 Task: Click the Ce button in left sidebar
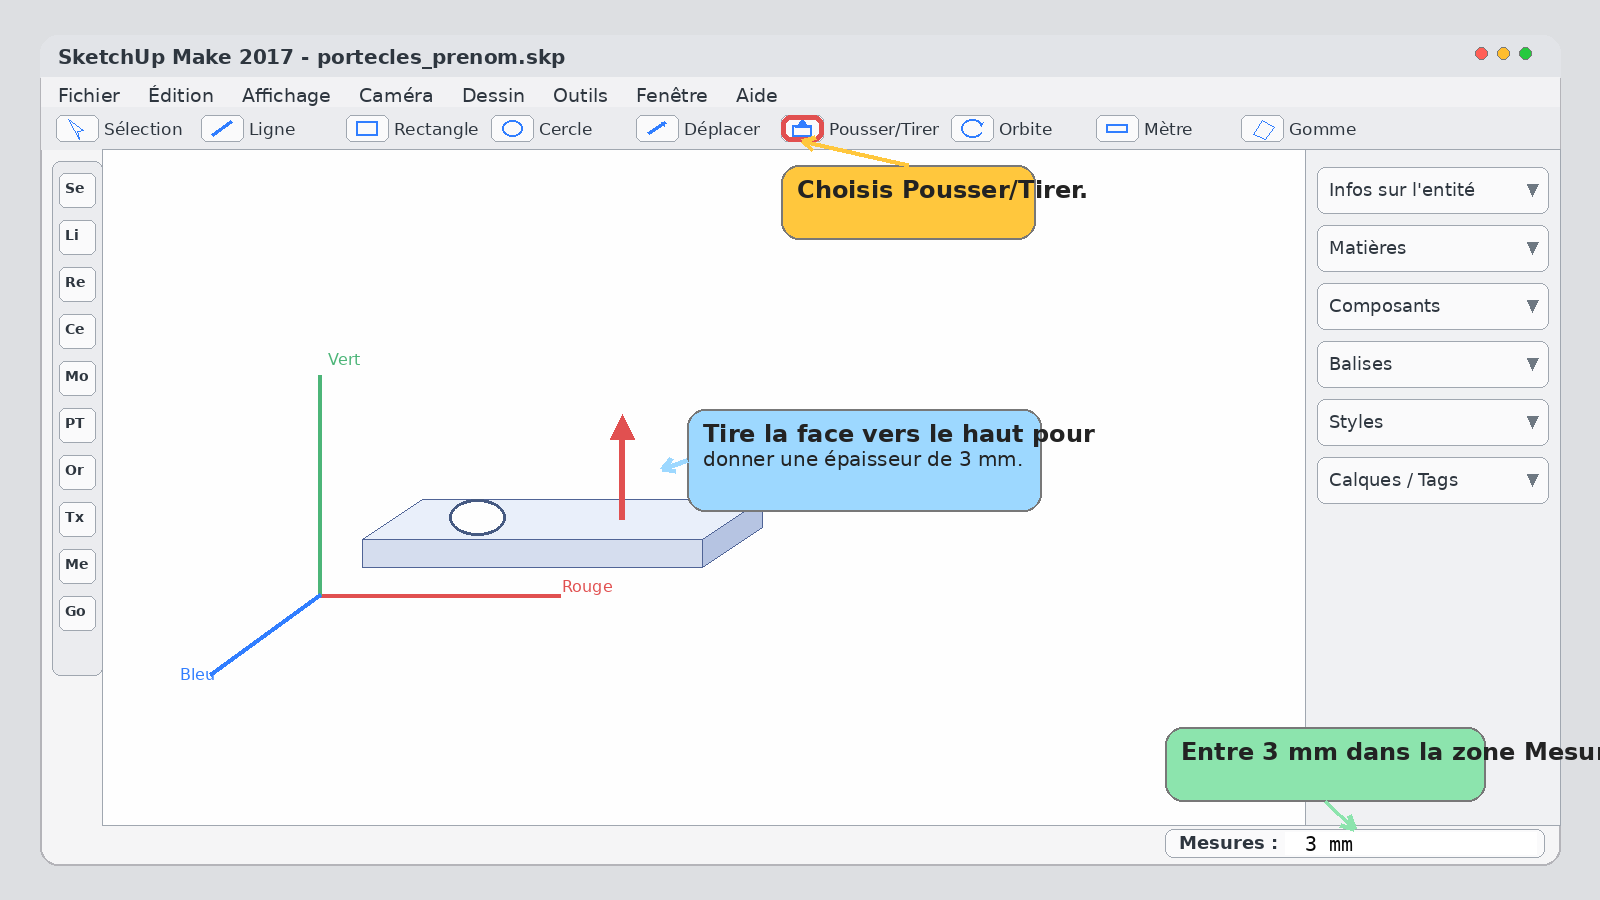click(x=77, y=331)
